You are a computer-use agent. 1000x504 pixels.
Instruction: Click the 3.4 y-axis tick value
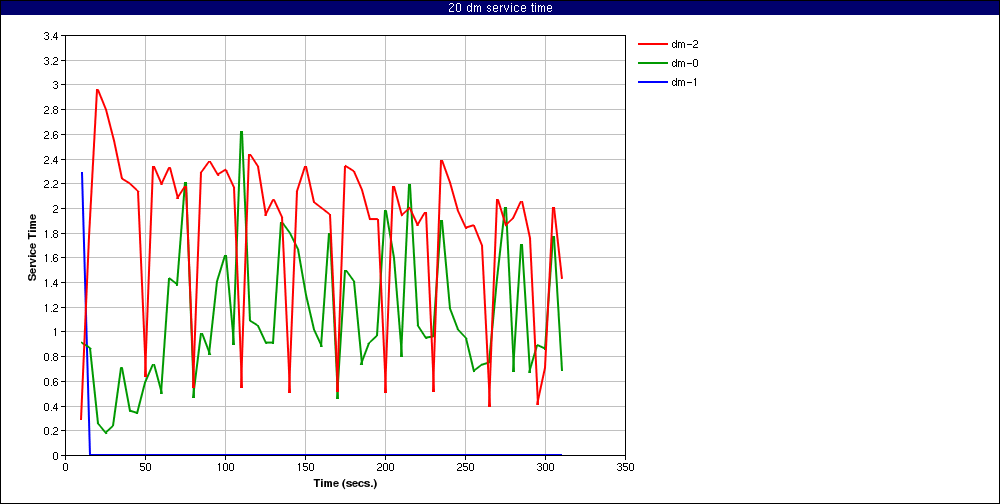(x=51, y=36)
